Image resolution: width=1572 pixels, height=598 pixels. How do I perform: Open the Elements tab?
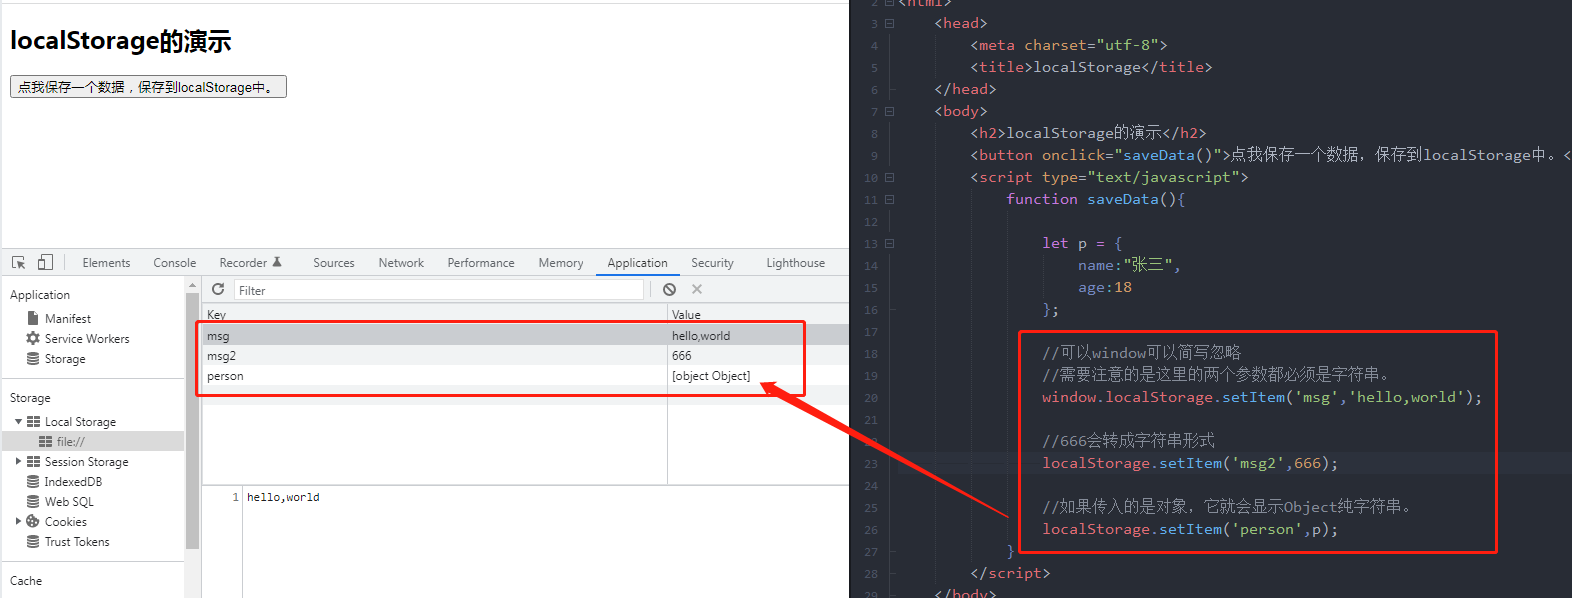106,263
